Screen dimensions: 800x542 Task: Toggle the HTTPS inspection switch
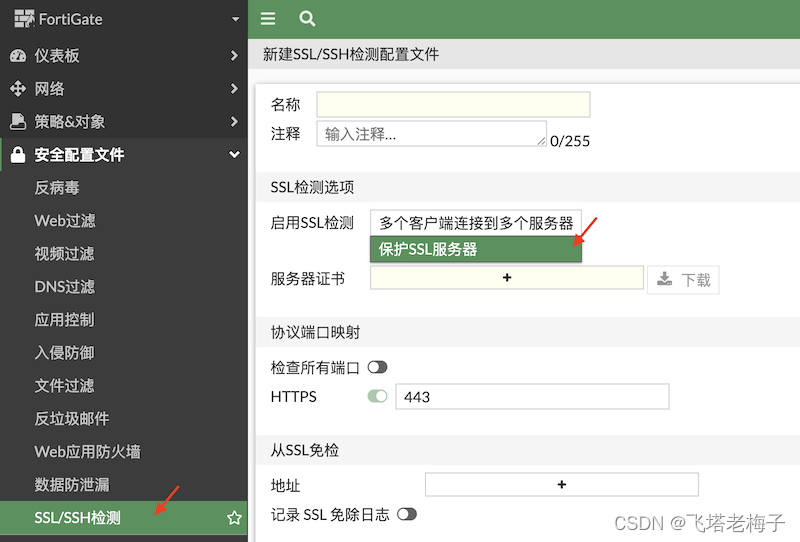(378, 396)
